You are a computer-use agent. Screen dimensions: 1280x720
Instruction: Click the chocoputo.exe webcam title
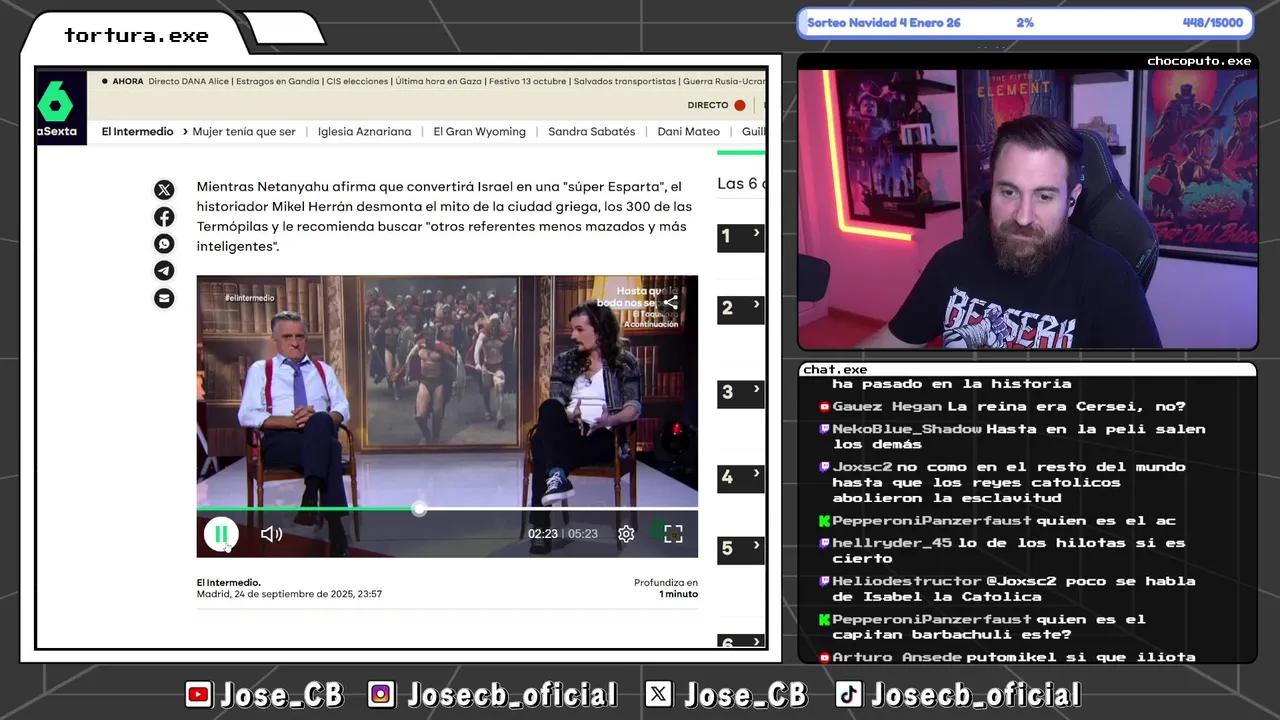1199,61
